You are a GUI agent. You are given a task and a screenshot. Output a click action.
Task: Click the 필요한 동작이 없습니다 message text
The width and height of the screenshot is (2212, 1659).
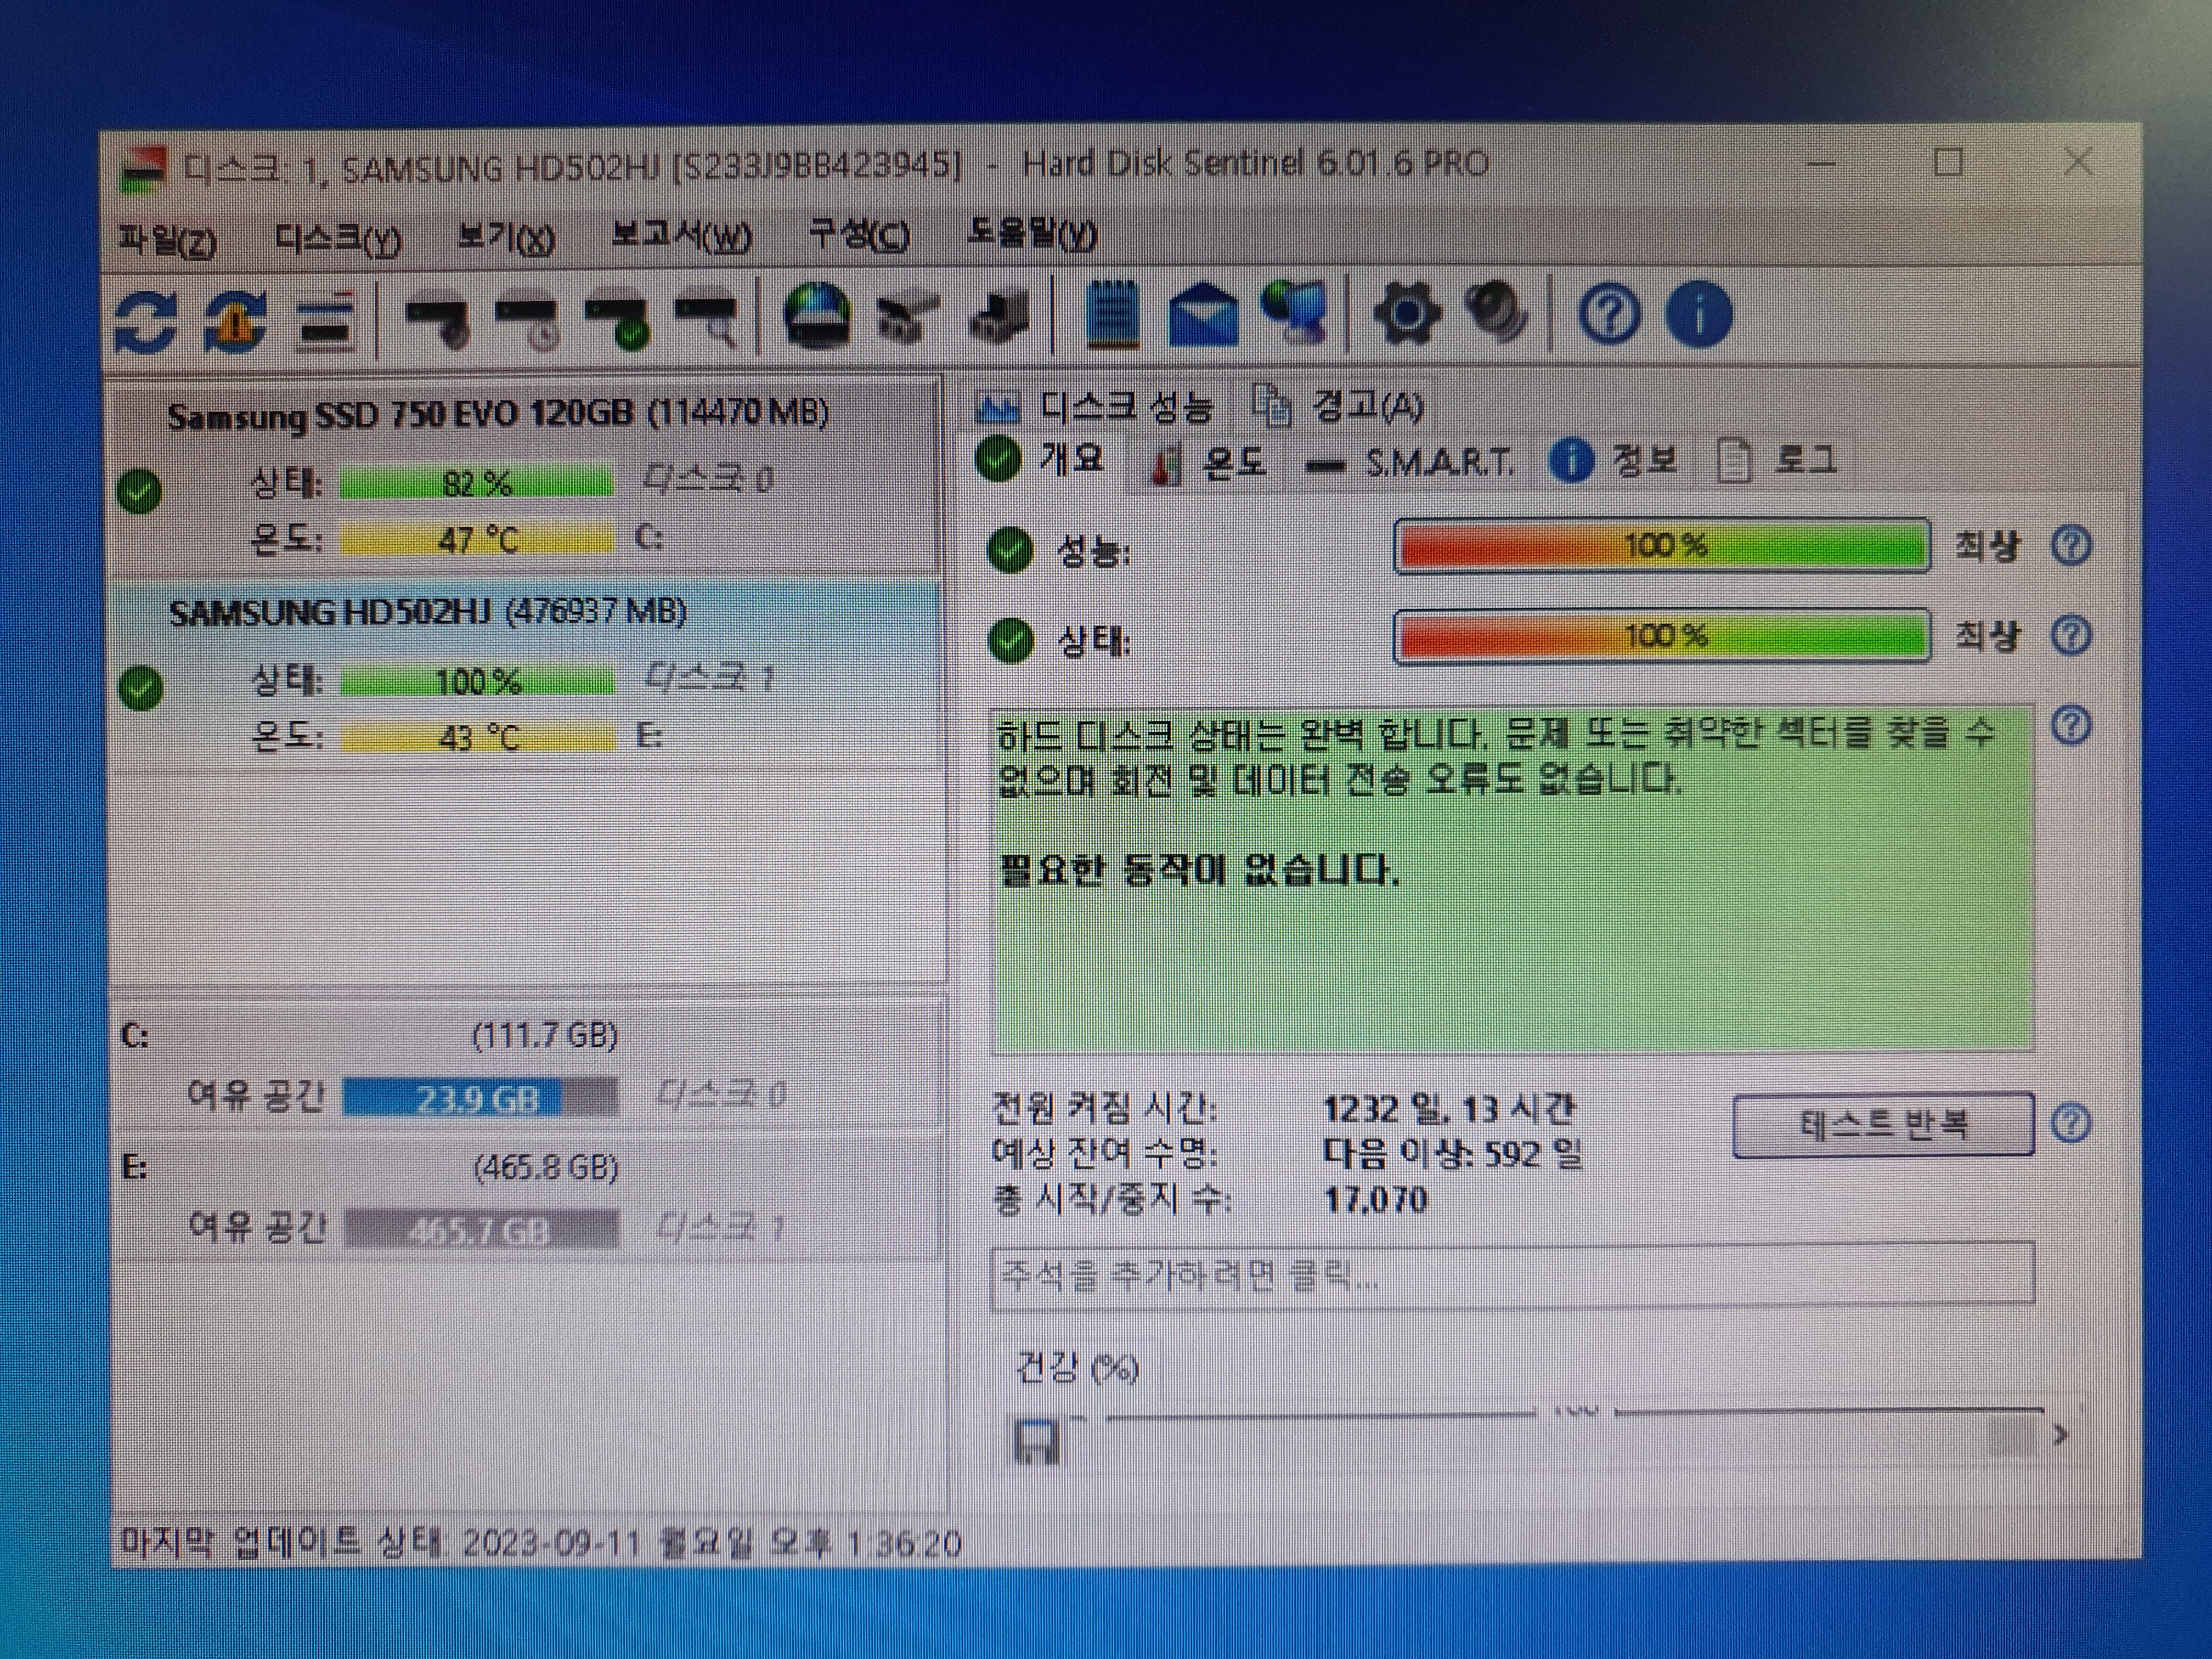pos(1199,870)
